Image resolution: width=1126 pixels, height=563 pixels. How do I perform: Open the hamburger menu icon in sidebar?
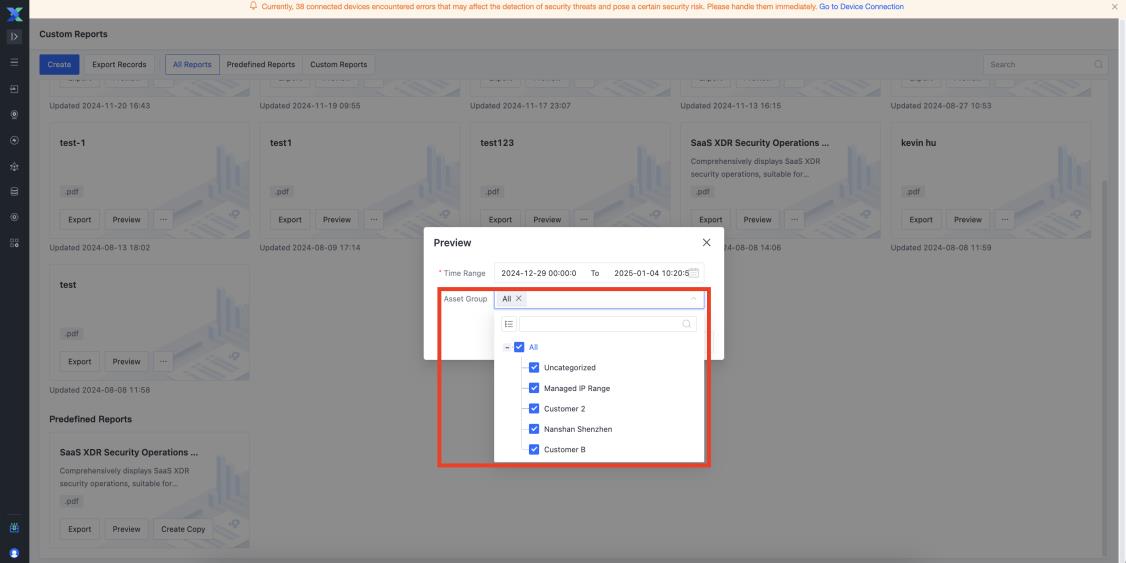14,62
